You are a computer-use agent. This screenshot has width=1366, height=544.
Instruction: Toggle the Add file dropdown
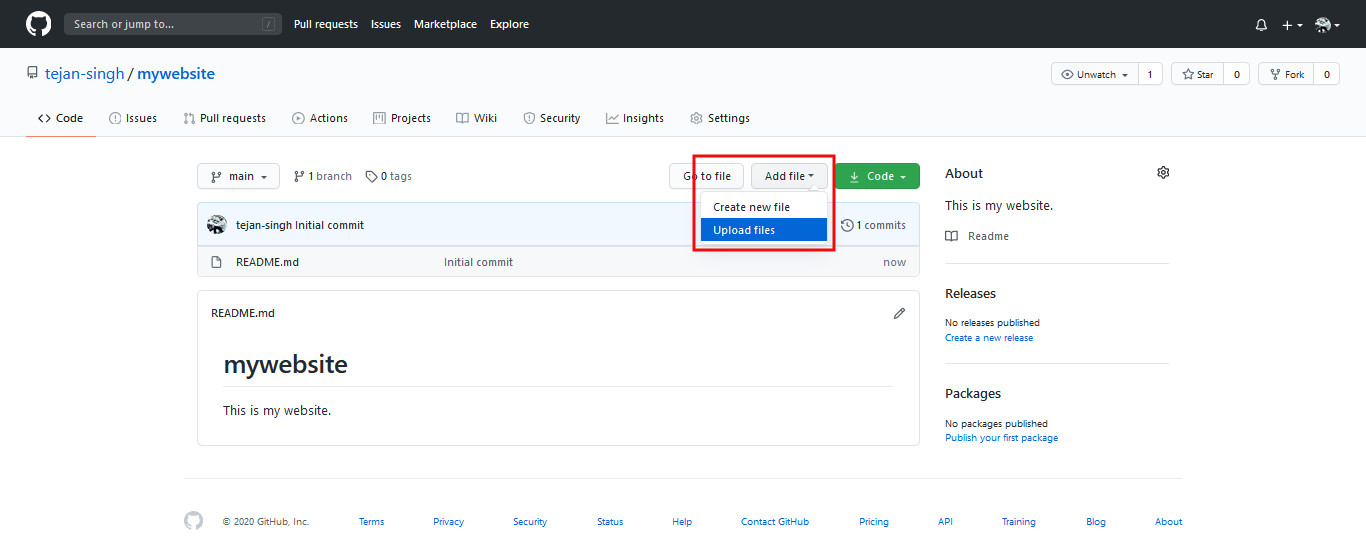click(790, 176)
